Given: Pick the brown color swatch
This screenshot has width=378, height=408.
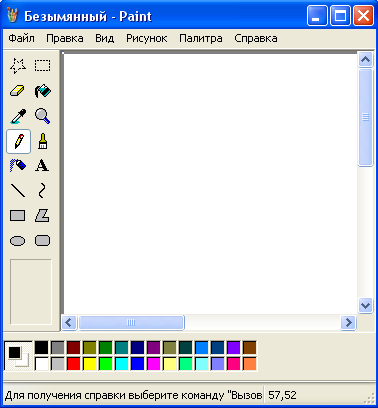Looking at the screenshot, I should [x=250, y=348].
